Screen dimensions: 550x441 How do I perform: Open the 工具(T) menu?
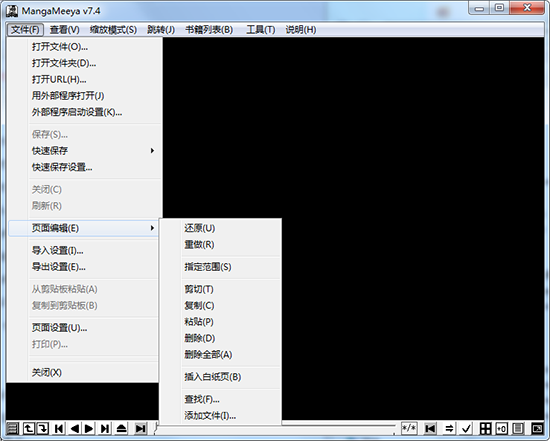pyautogui.click(x=260, y=29)
